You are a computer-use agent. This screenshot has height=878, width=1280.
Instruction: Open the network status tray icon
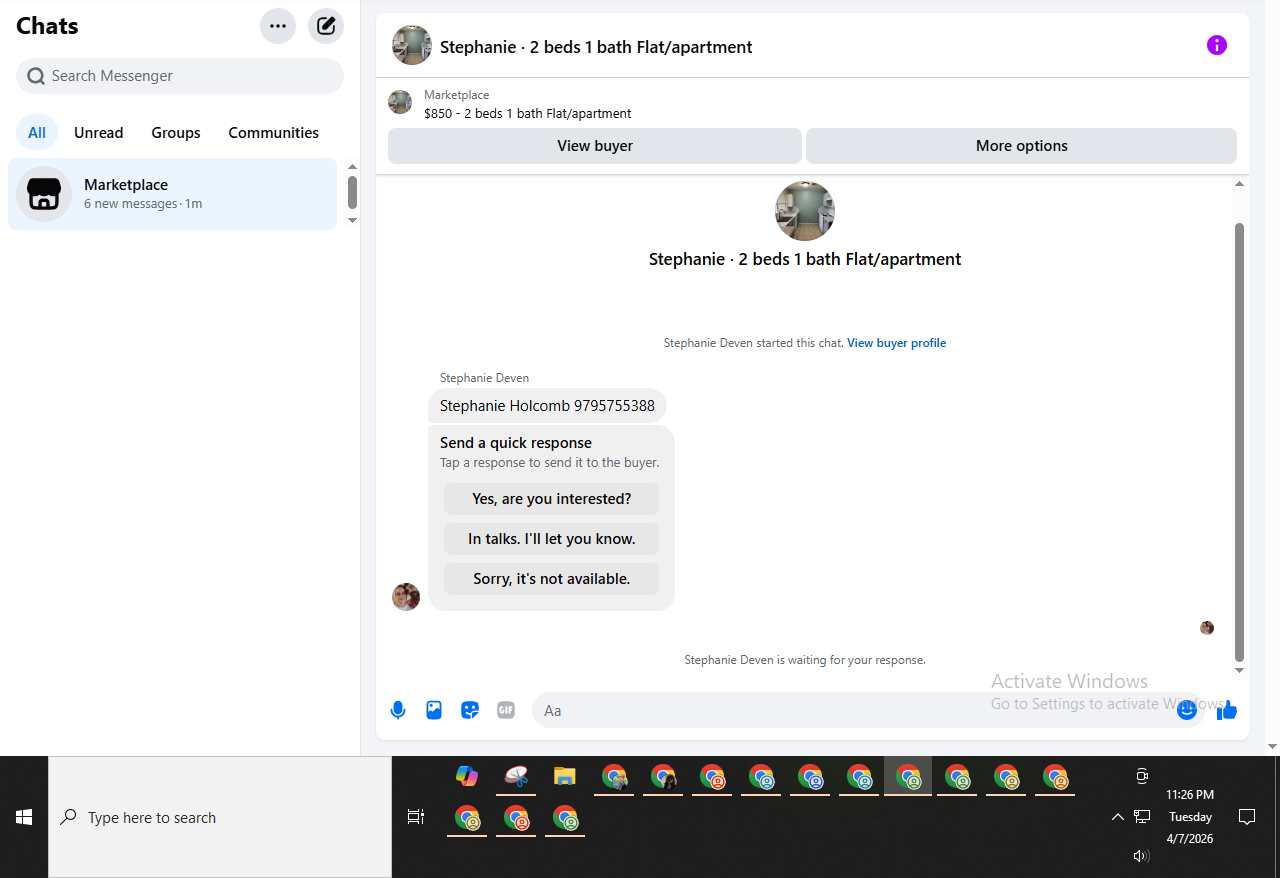click(x=1142, y=817)
